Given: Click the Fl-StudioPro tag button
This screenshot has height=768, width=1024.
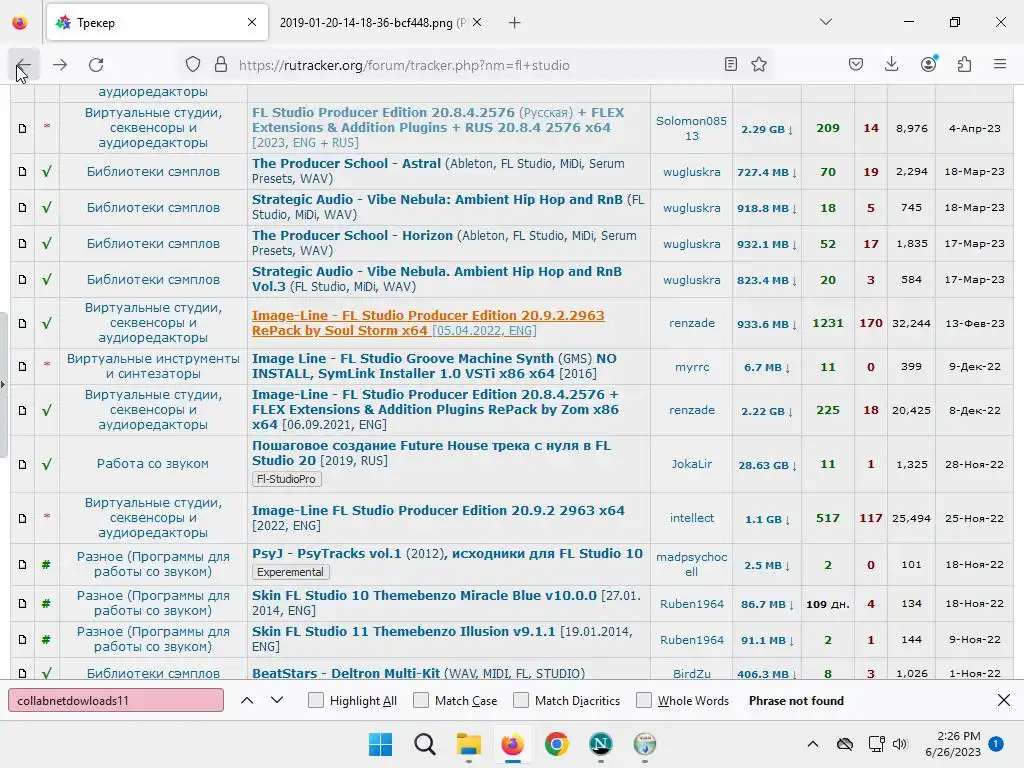Looking at the screenshot, I should pyautogui.click(x=286, y=479).
